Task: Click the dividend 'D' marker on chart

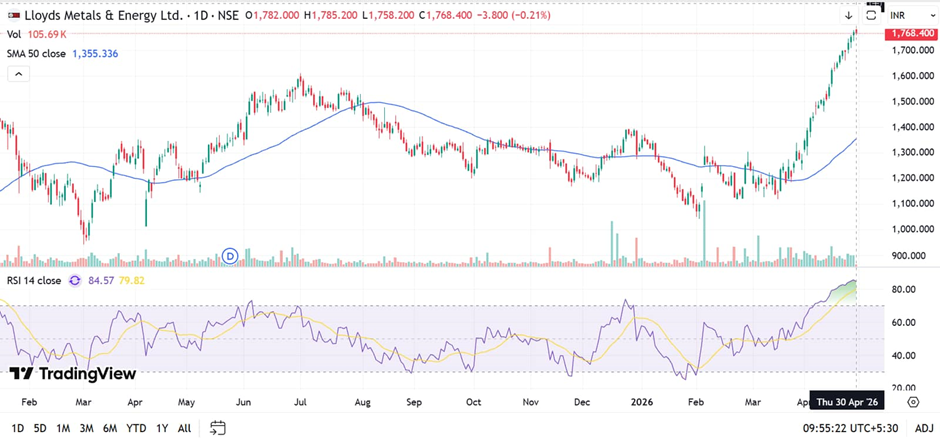Action: pyautogui.click(x=231, y=256)
